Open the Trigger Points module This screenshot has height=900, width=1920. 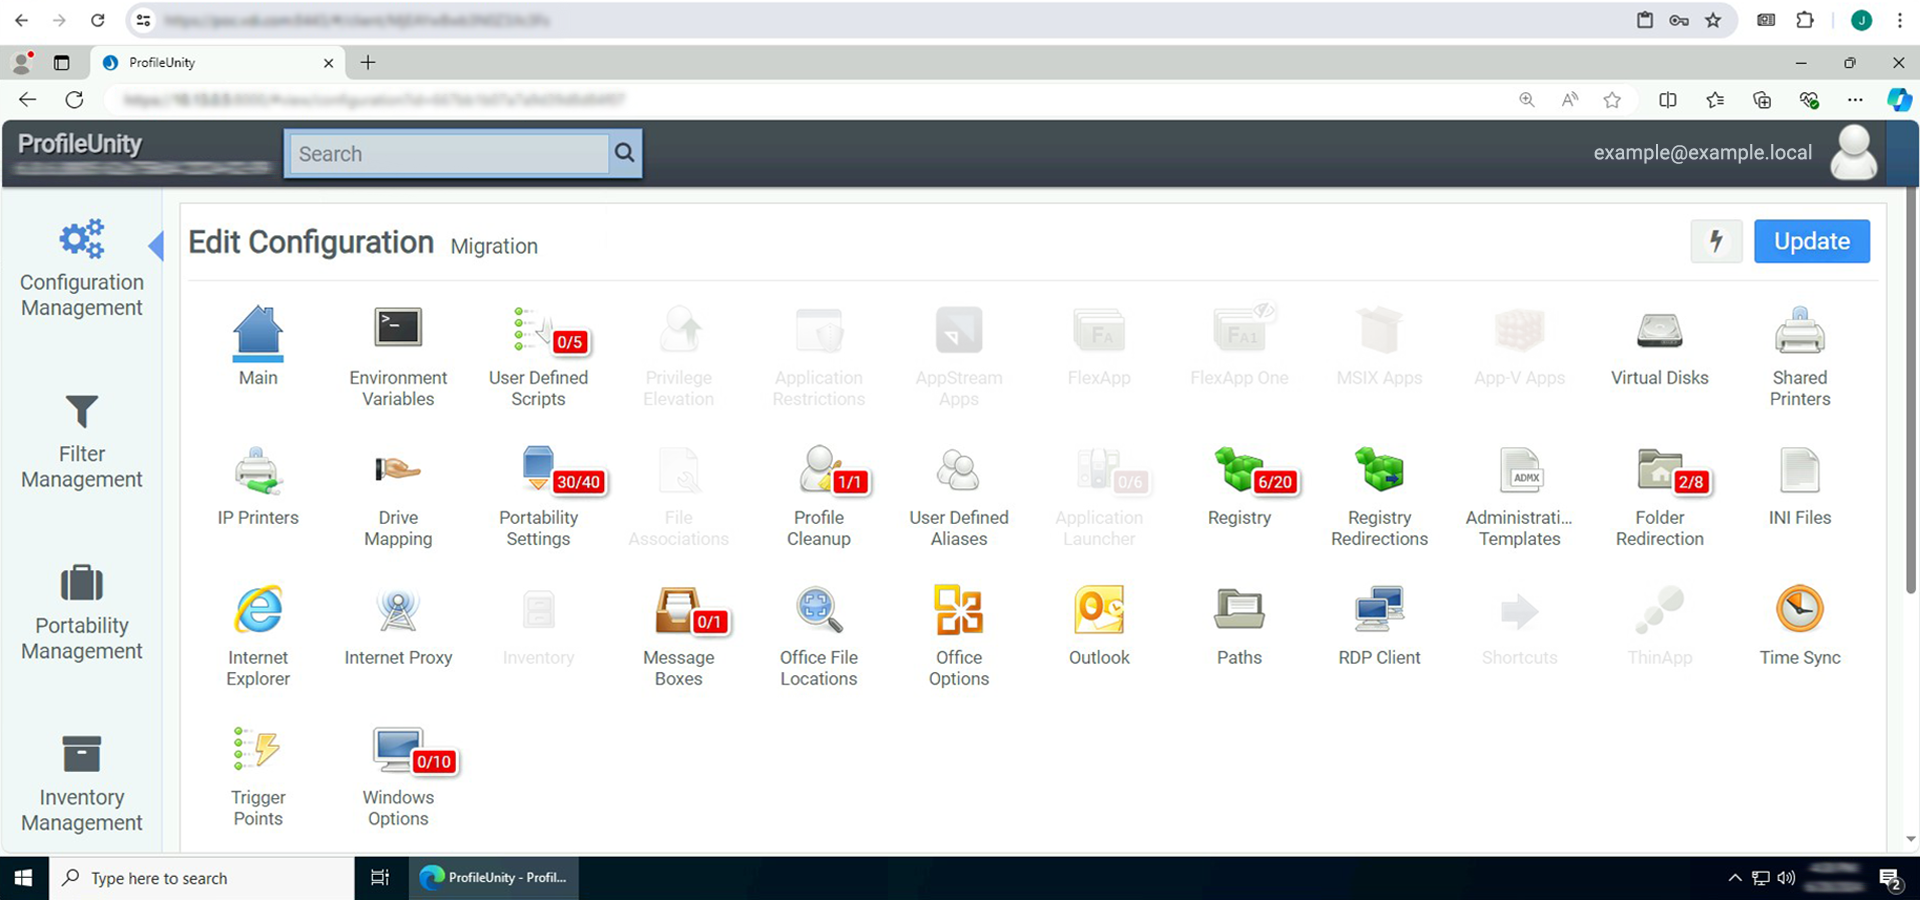(258, 777)
